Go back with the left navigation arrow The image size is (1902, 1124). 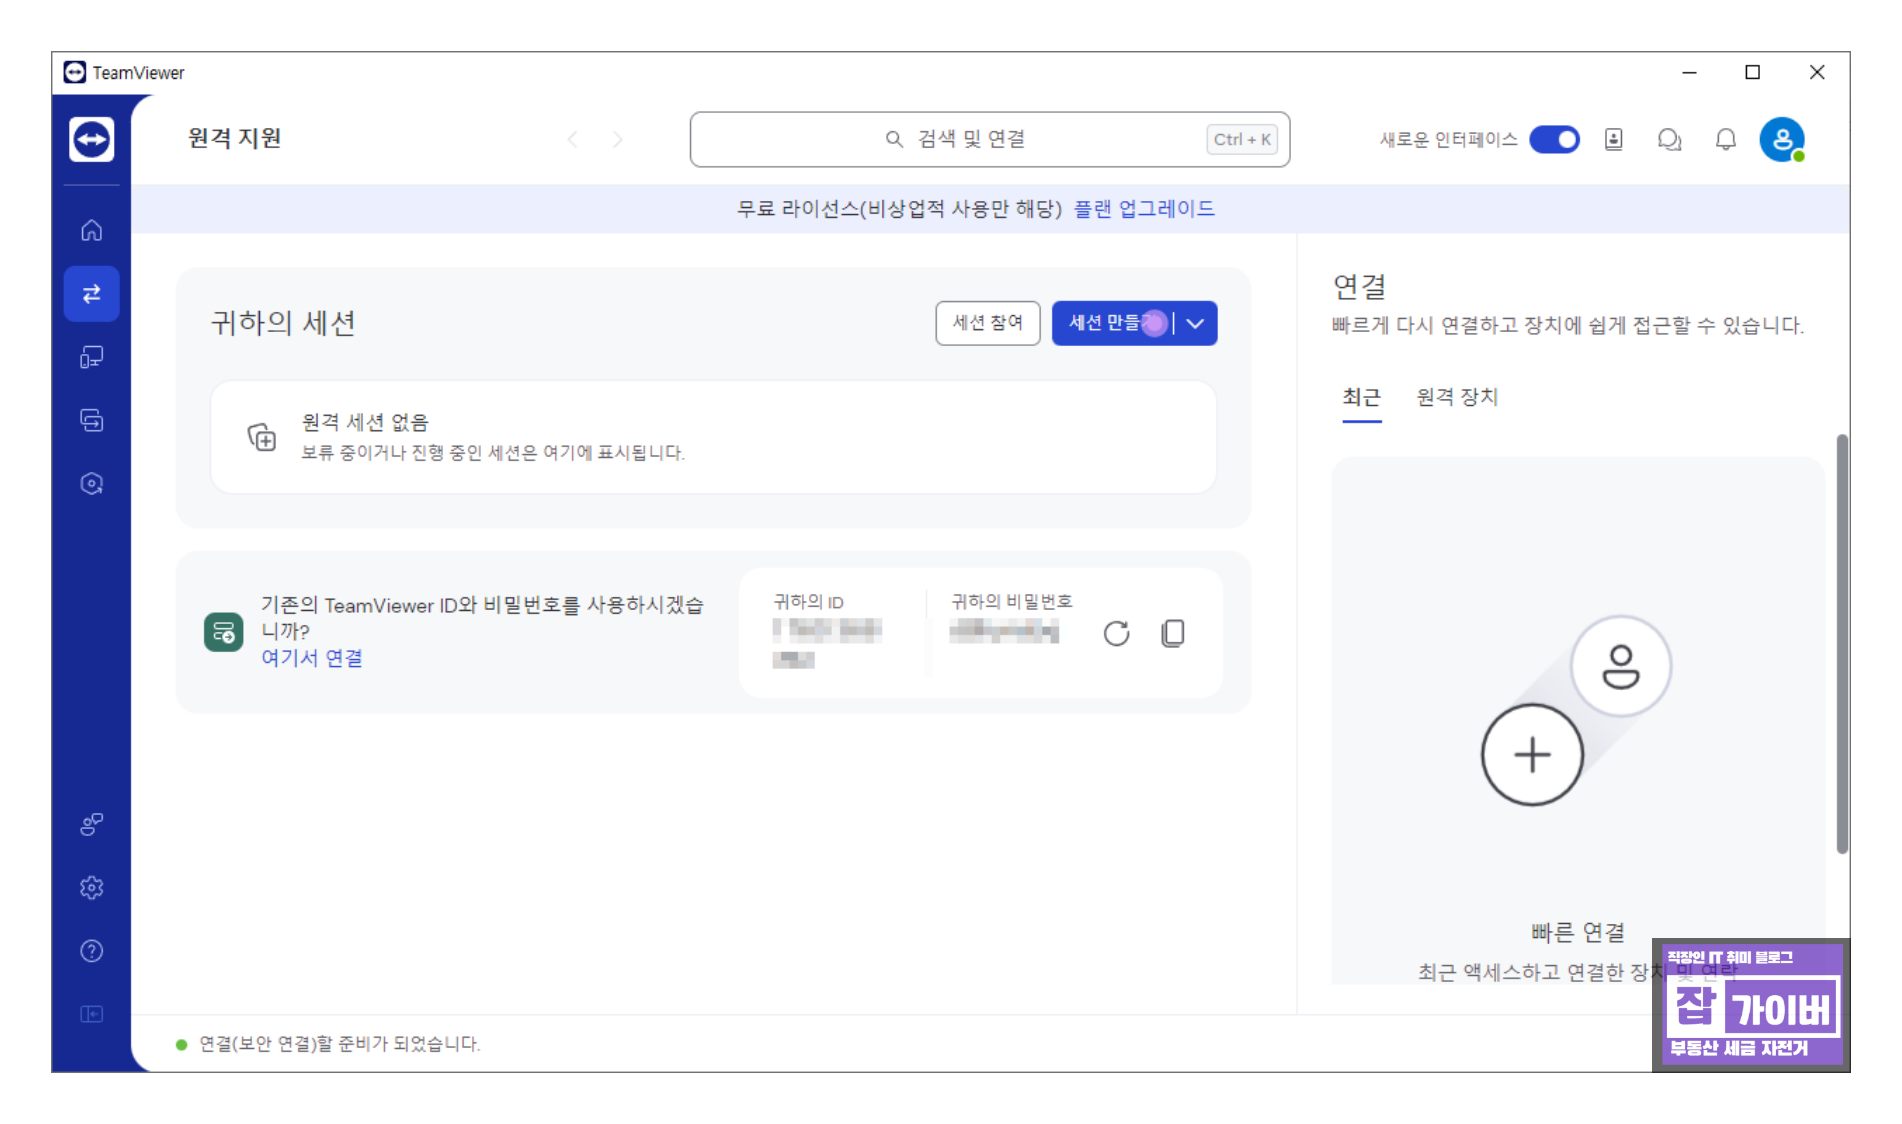[x=572, y=139]
